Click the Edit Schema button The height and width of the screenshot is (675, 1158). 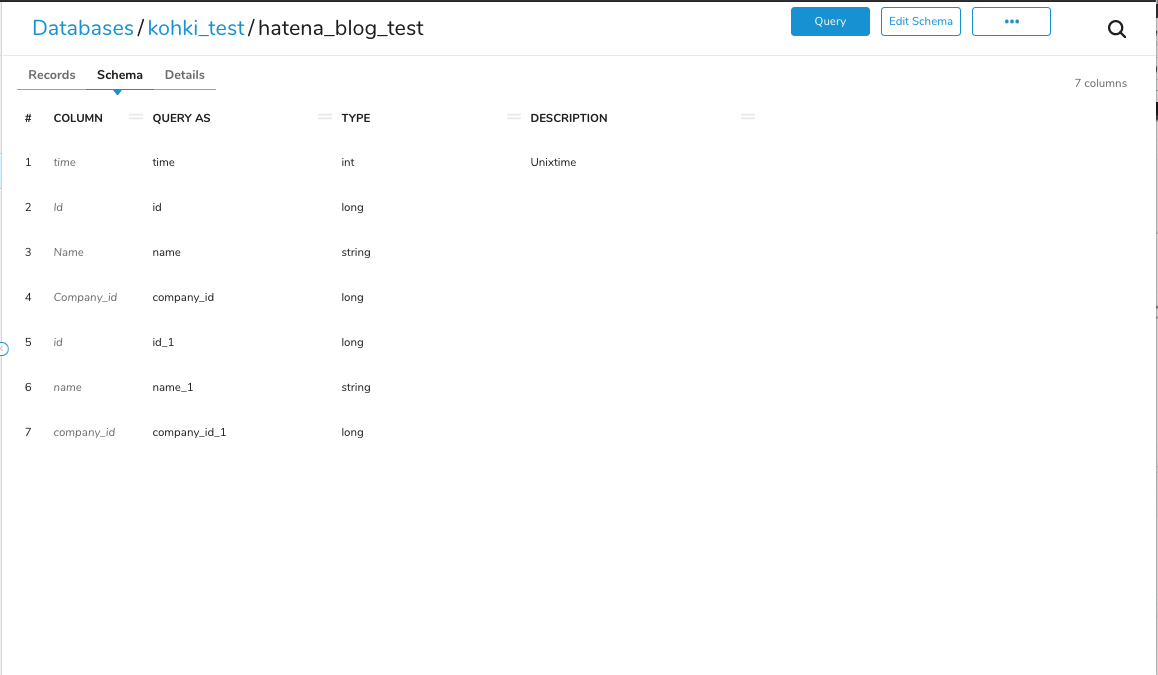click(920, 21)
